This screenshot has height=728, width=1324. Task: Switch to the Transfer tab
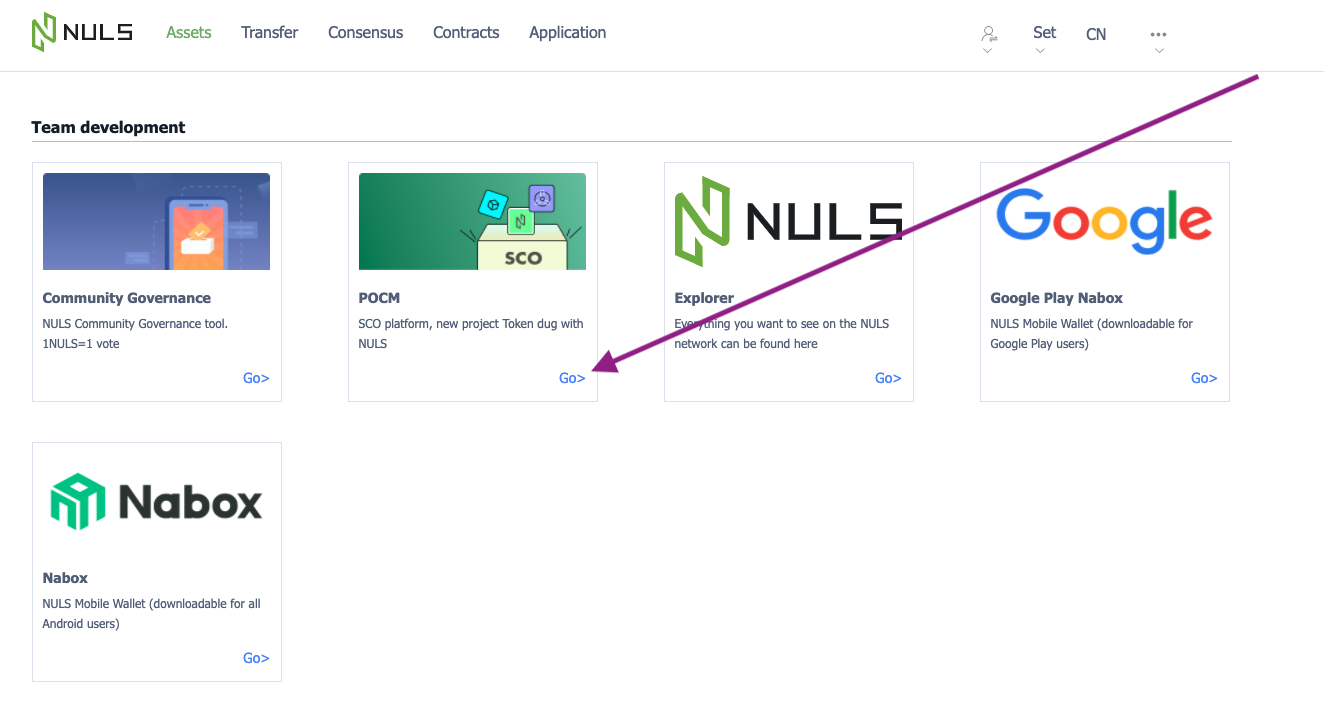coord(269,32)
